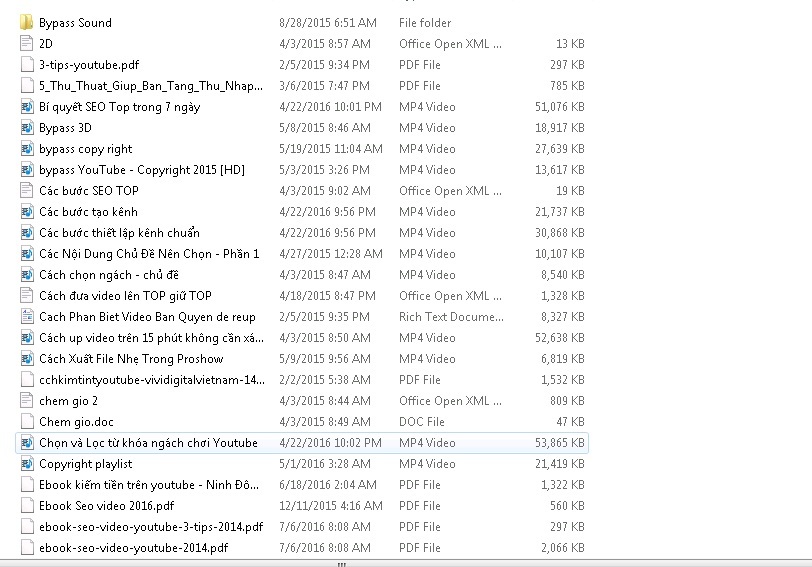Select the Ebook Seo video 2016.pdf name
The image size is (812, 567).
click(x=107, y=506)
